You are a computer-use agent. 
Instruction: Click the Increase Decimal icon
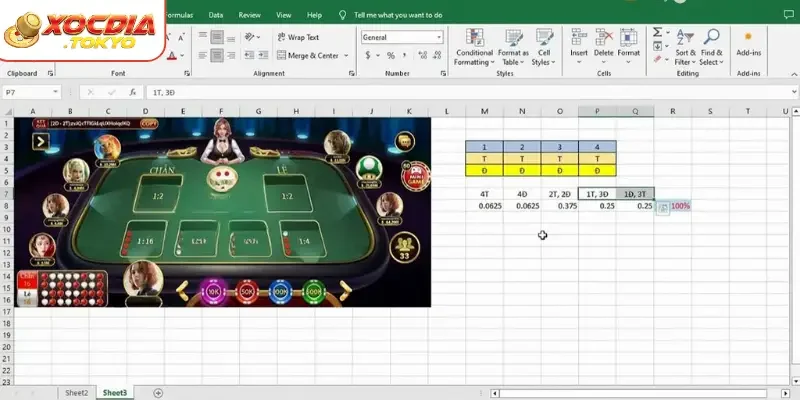coord(422,55)
